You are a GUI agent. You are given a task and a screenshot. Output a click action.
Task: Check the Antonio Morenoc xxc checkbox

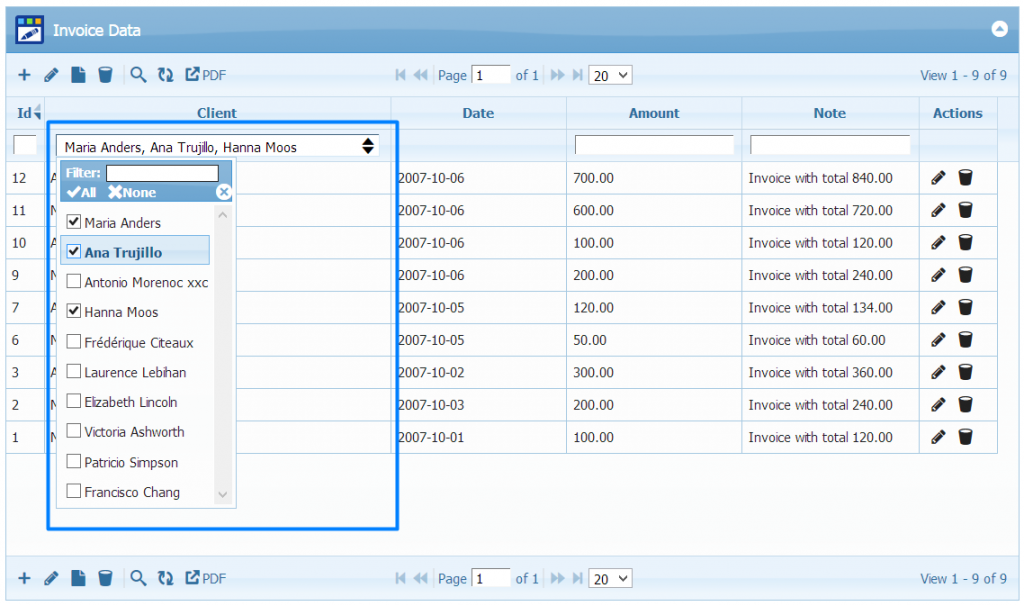click(73, 282)
